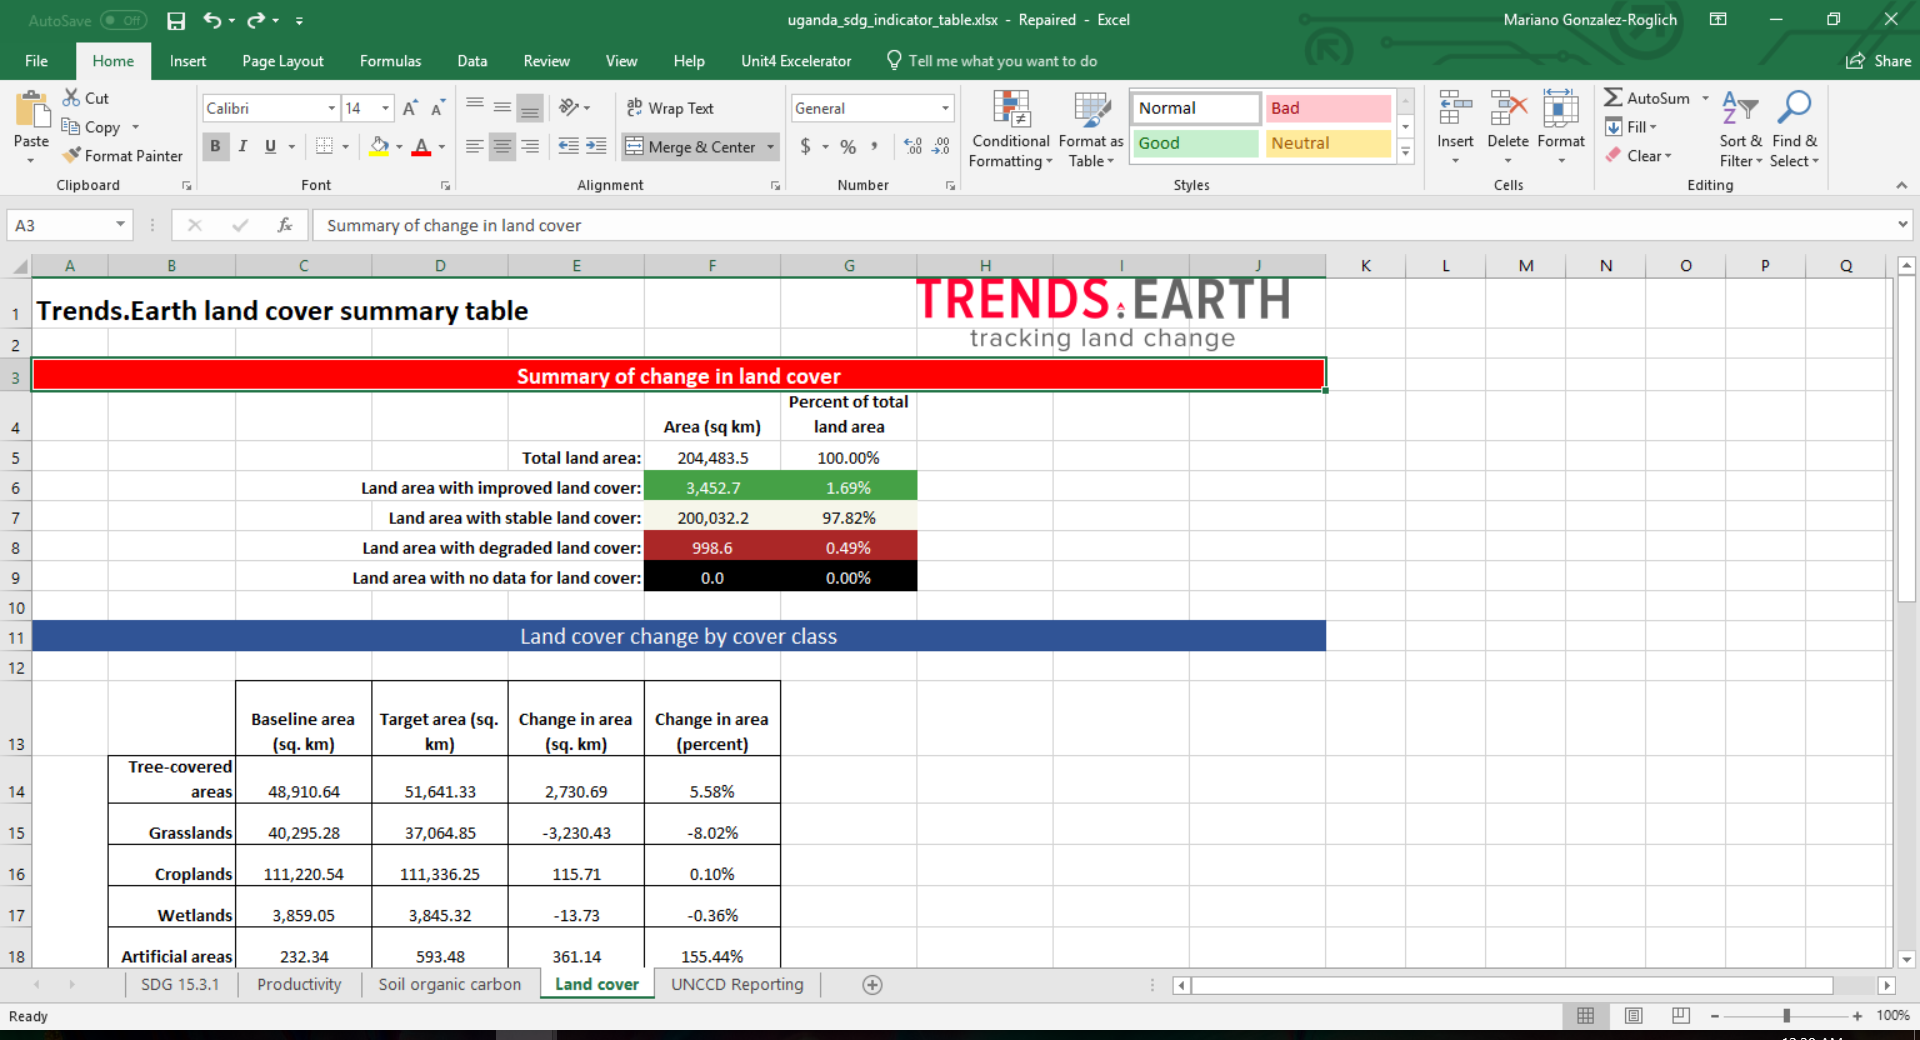Click the Save icon in title bar
This screenshot has height=1040, width=1920.
[x=176, y=20]
